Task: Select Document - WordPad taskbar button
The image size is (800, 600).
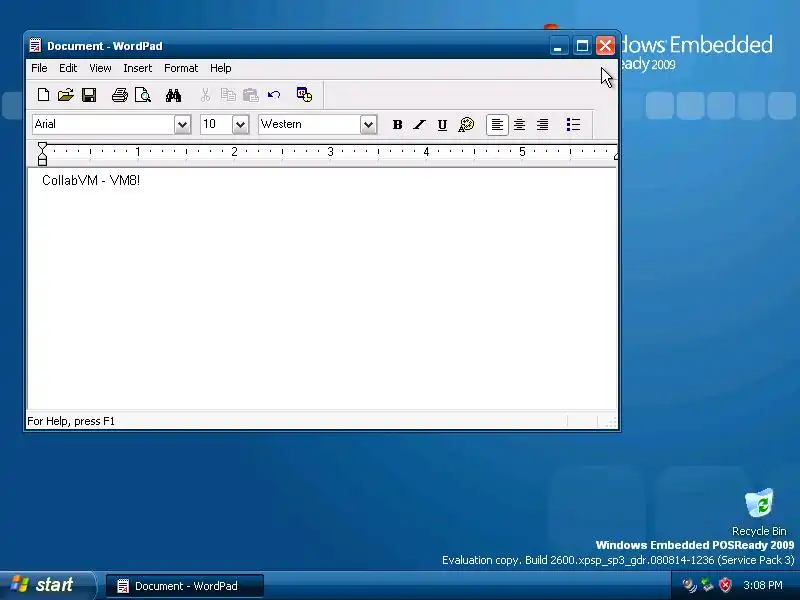Action: point(185,586)
